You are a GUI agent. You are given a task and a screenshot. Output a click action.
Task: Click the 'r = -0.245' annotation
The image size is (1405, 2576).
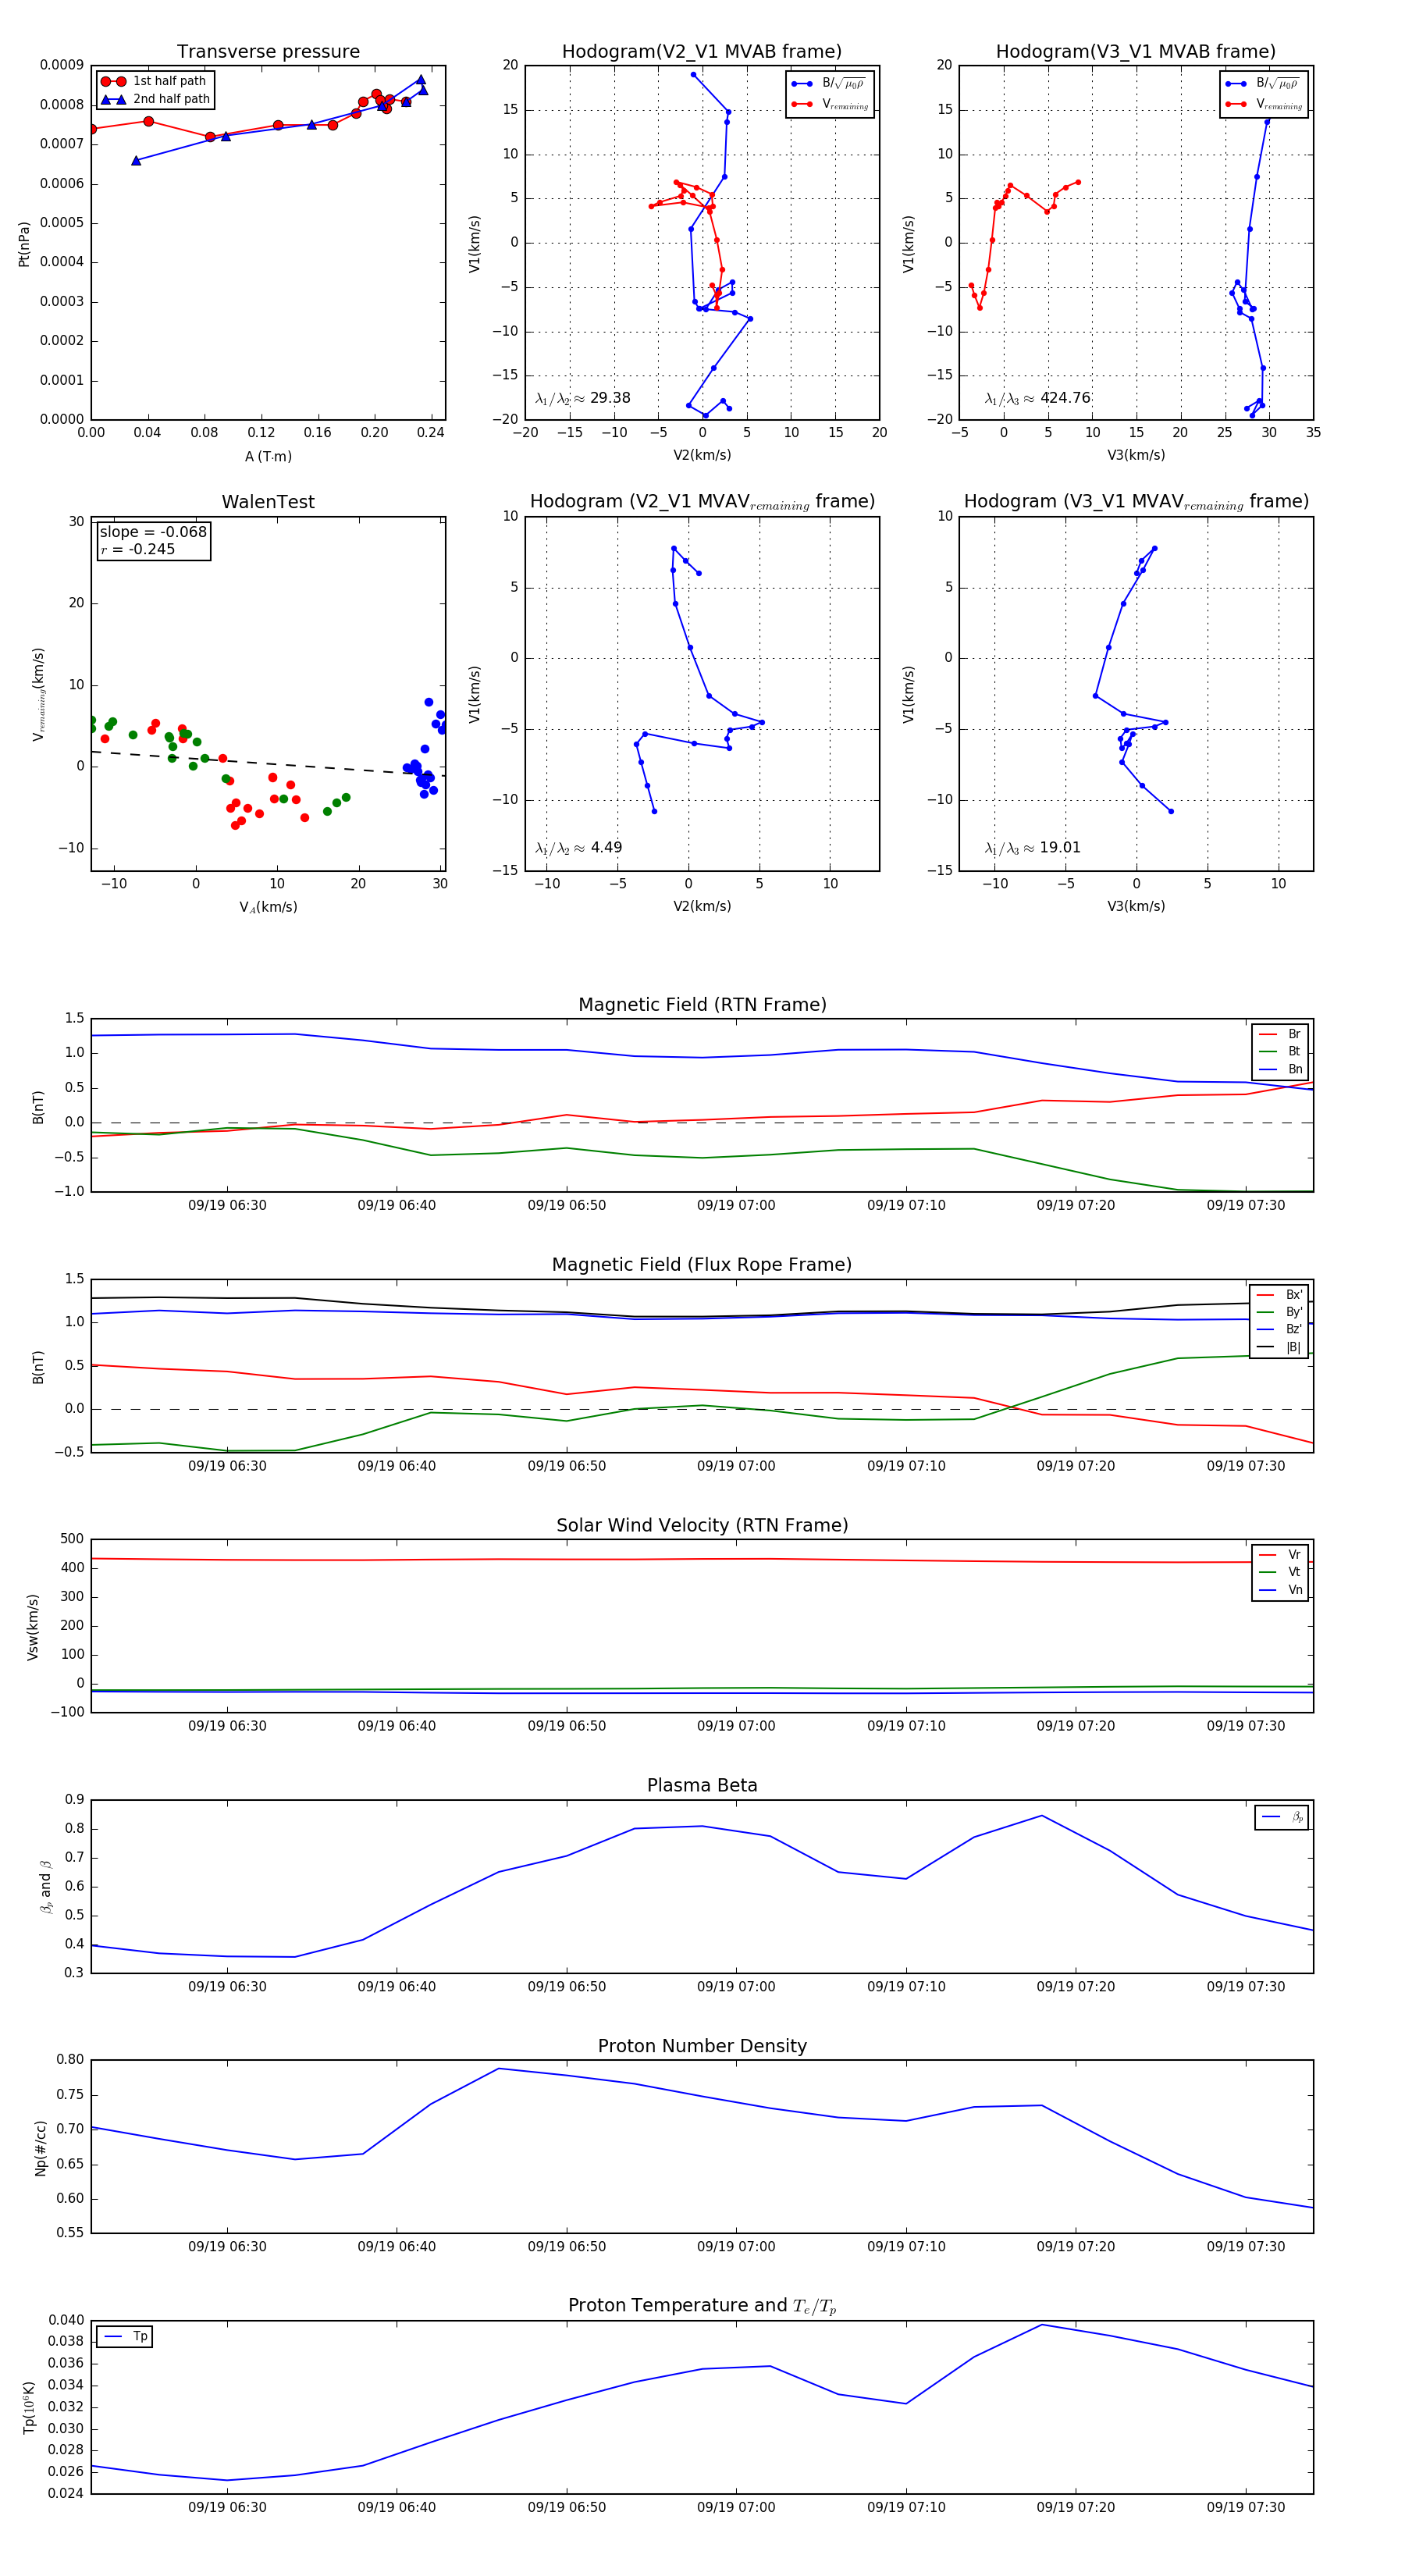pos(137,549)
